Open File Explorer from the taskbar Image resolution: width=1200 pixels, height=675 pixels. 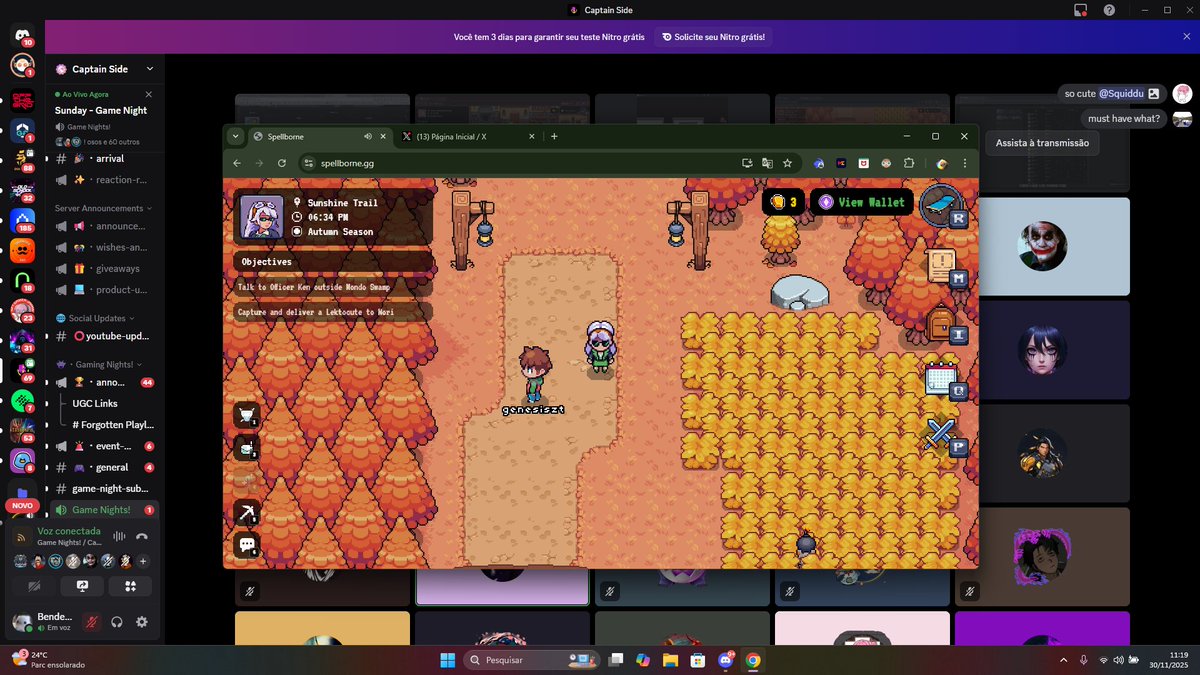click(x=669, y=660)
